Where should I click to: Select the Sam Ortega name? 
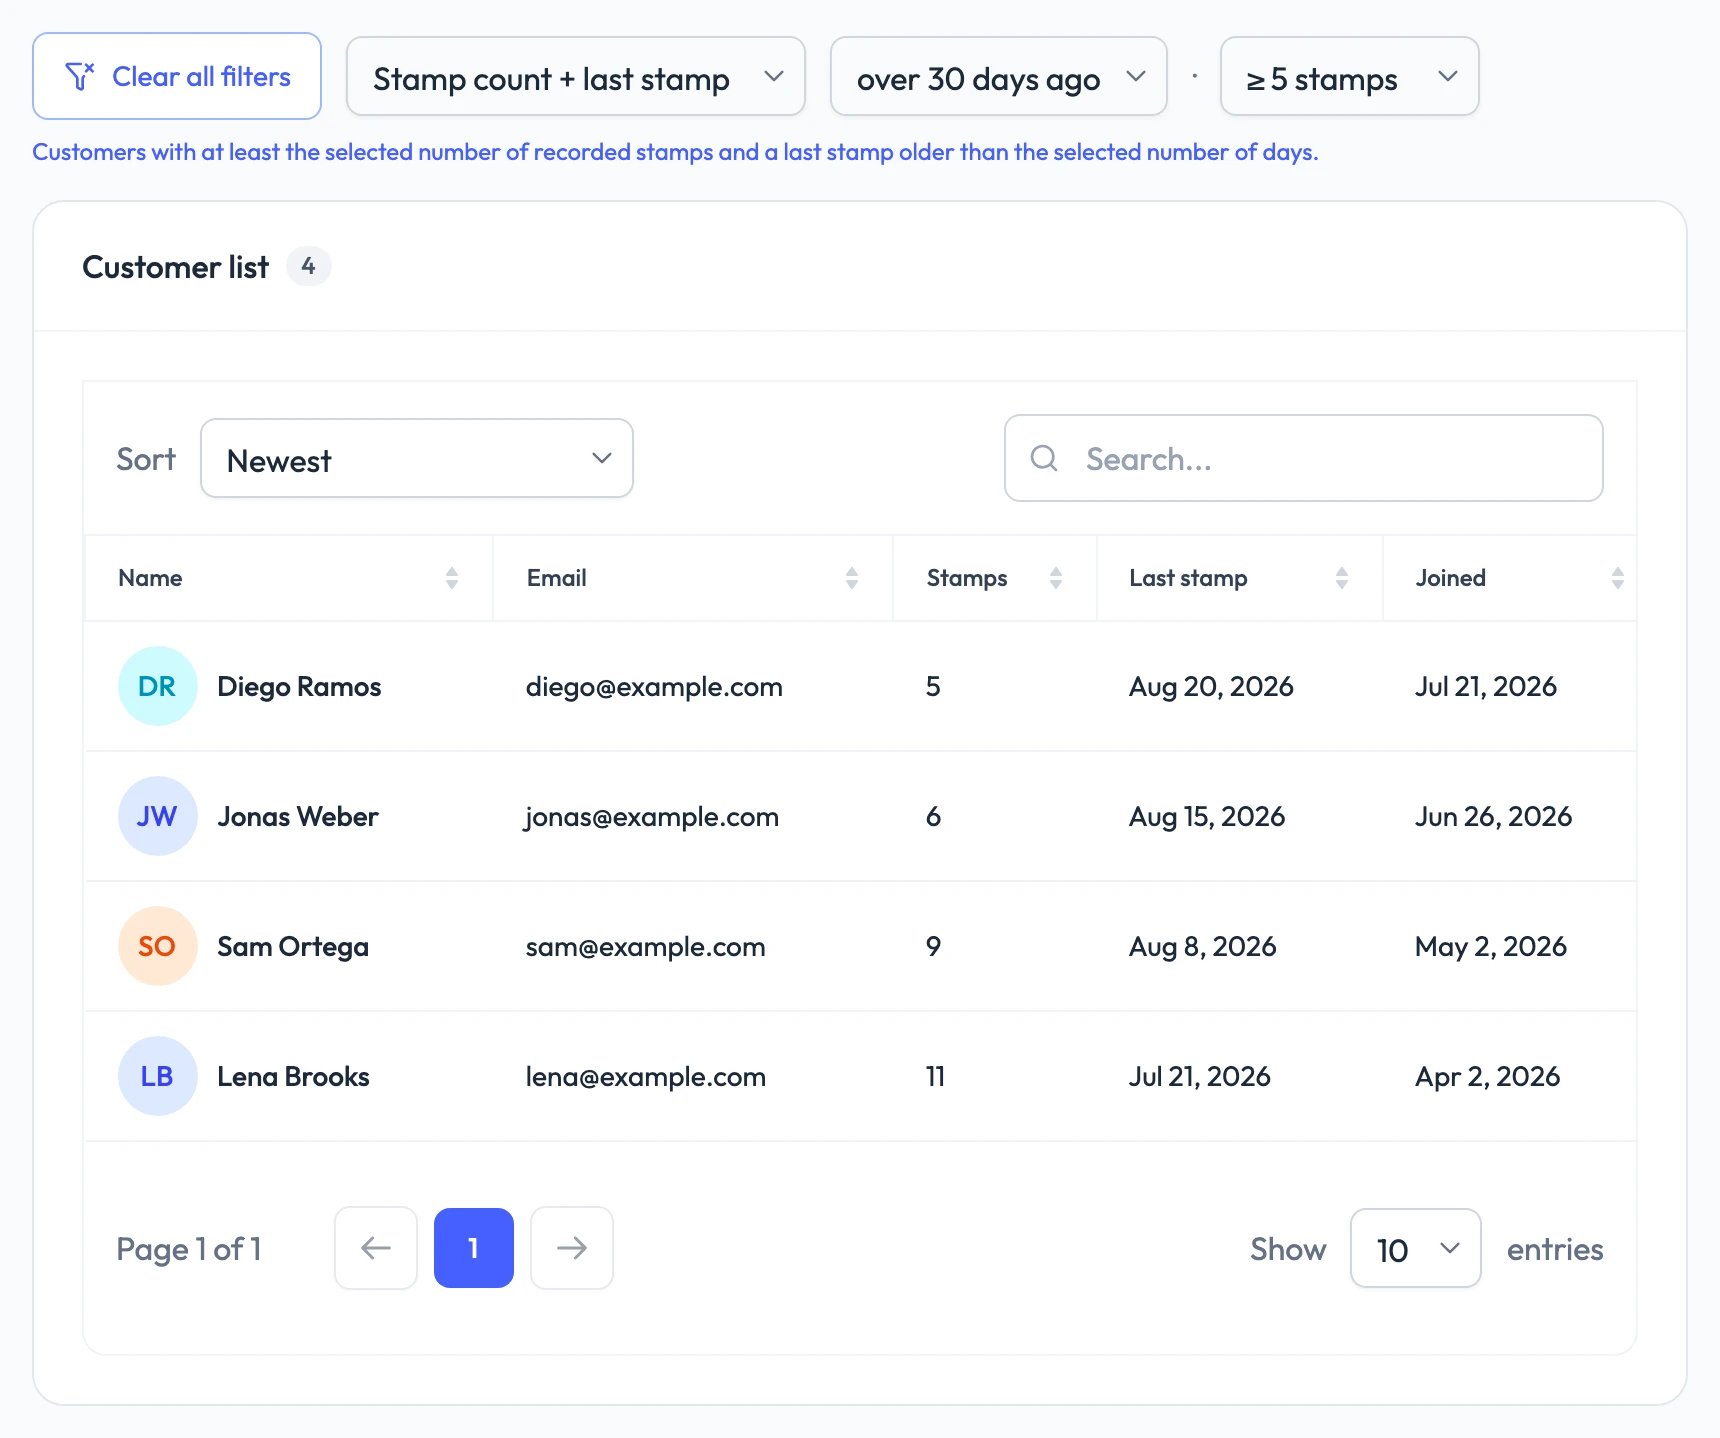pos(293,947)
